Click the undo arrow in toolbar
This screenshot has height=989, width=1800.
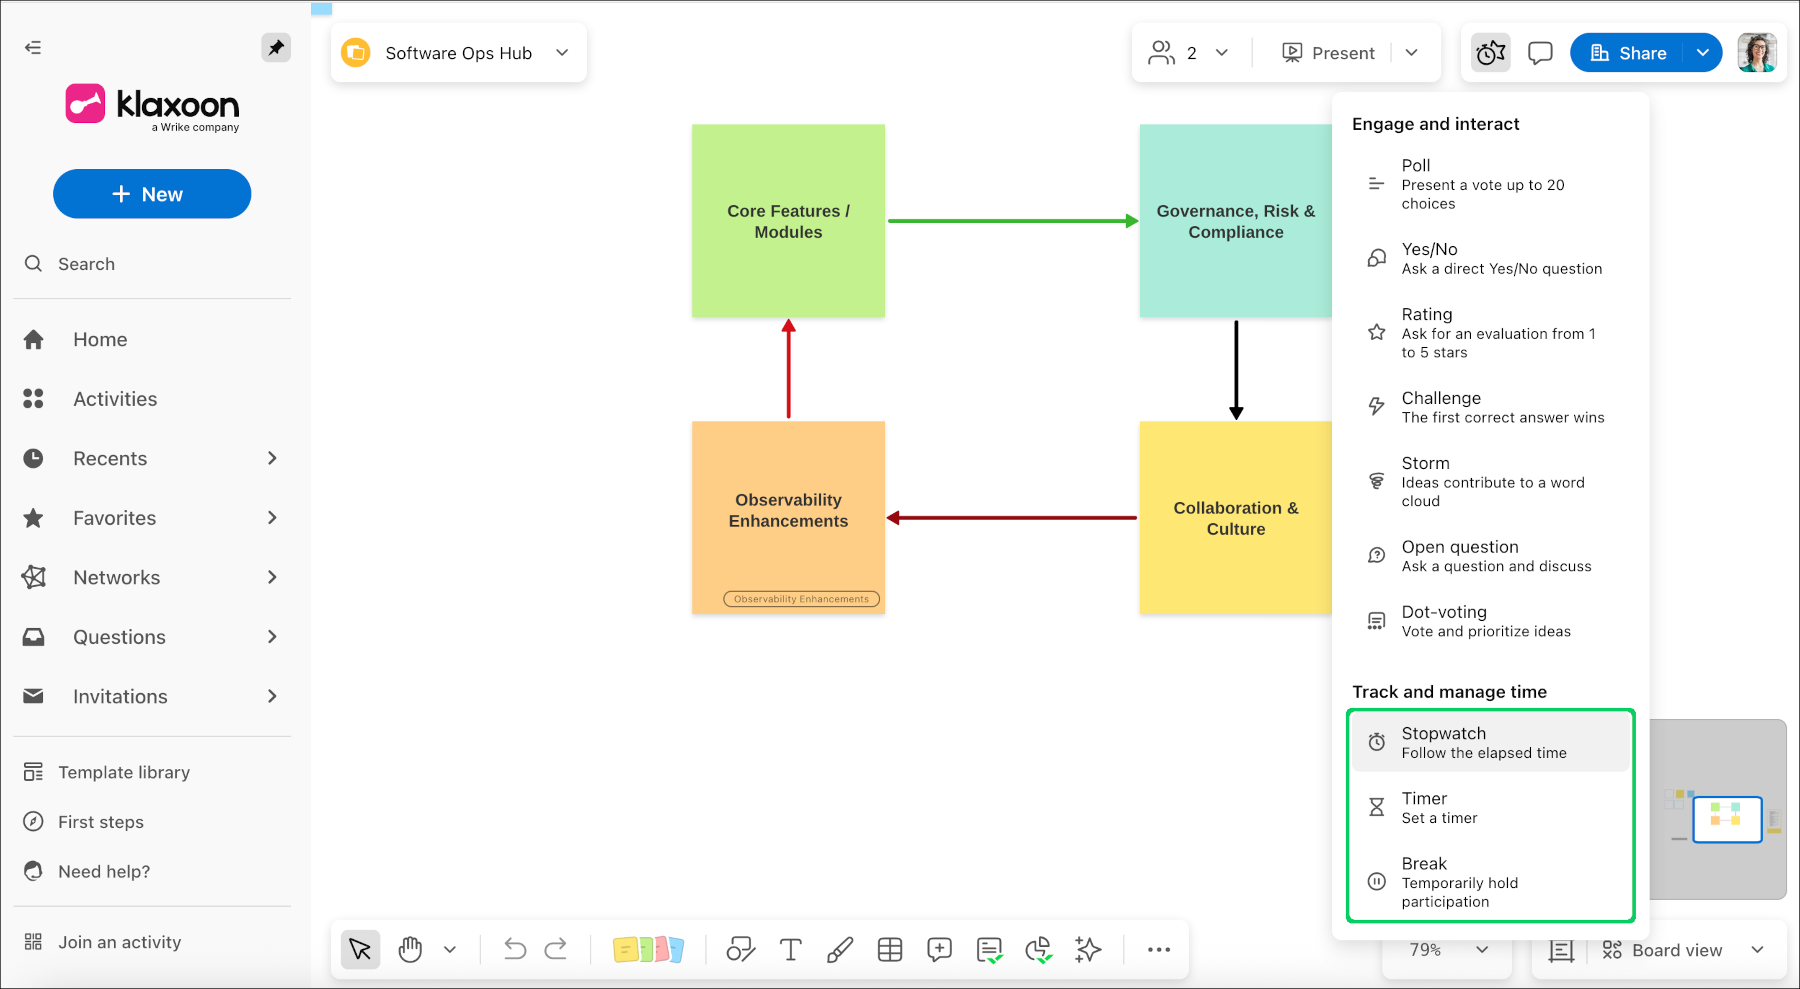click(x=515, y=950)
